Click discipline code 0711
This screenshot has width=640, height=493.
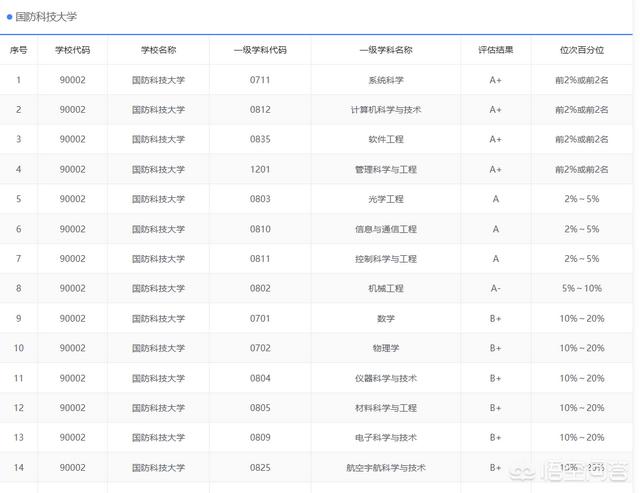260,80
